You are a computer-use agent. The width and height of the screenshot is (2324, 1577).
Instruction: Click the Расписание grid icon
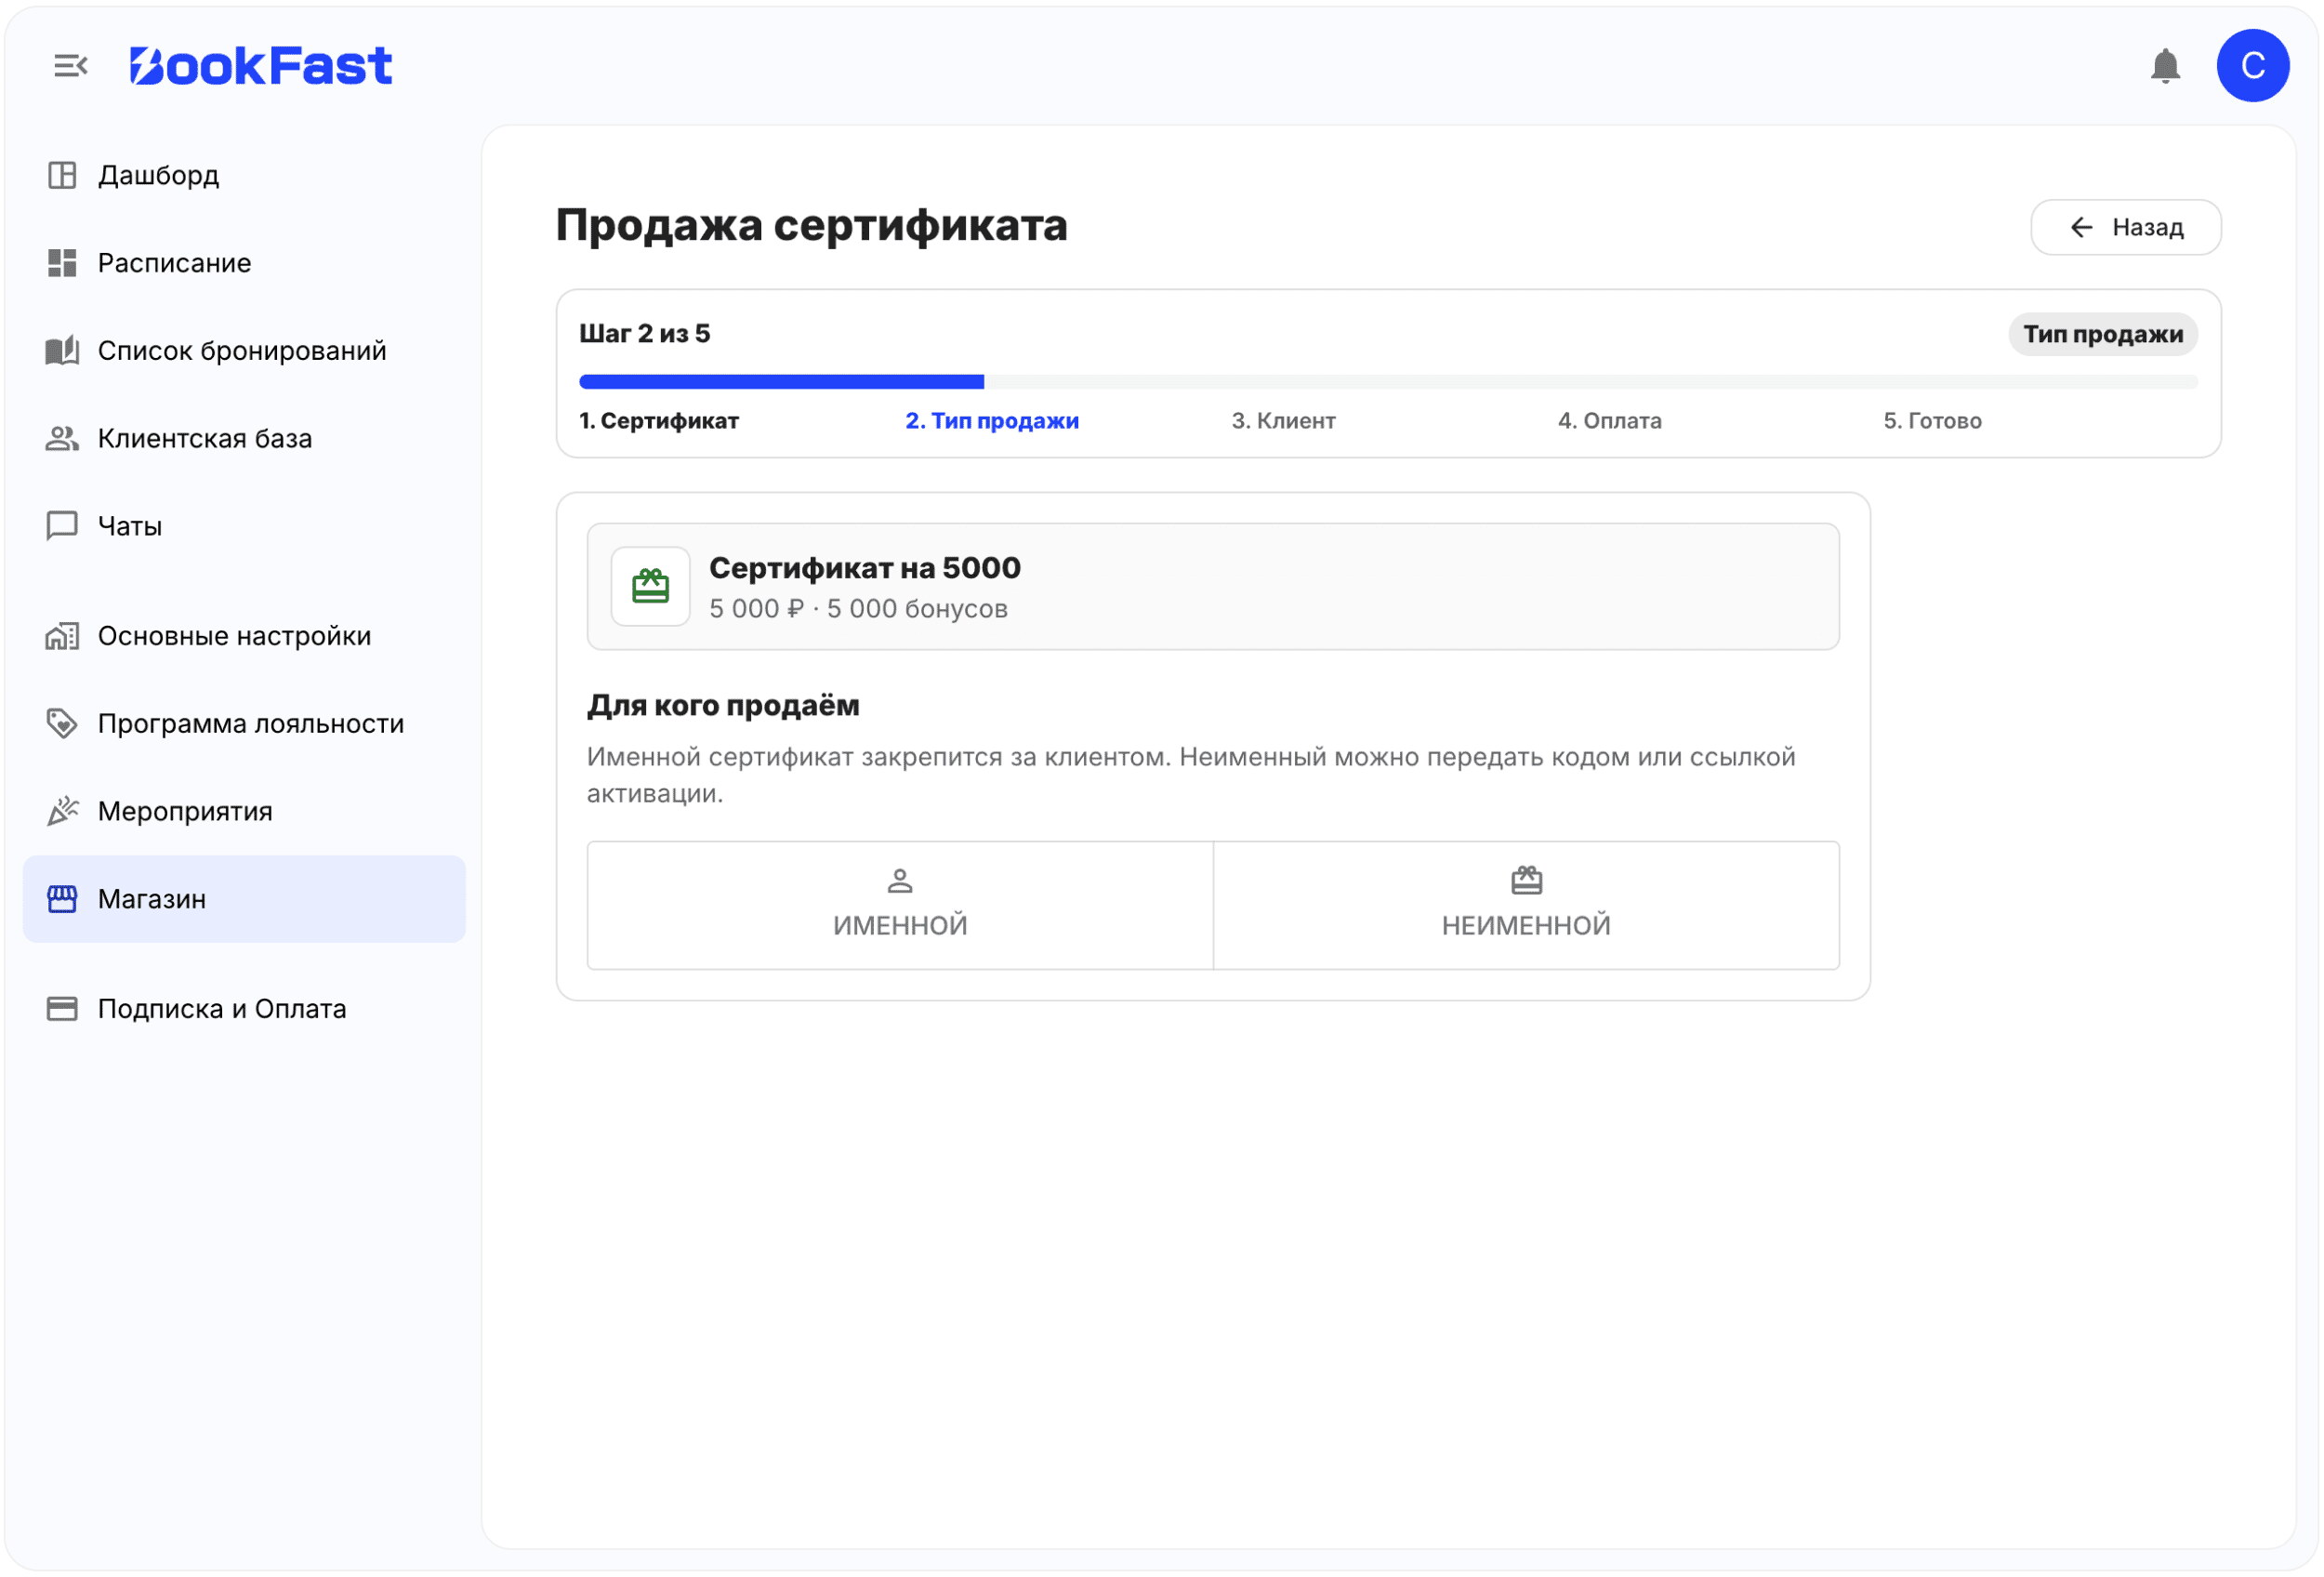pos(62,263)
